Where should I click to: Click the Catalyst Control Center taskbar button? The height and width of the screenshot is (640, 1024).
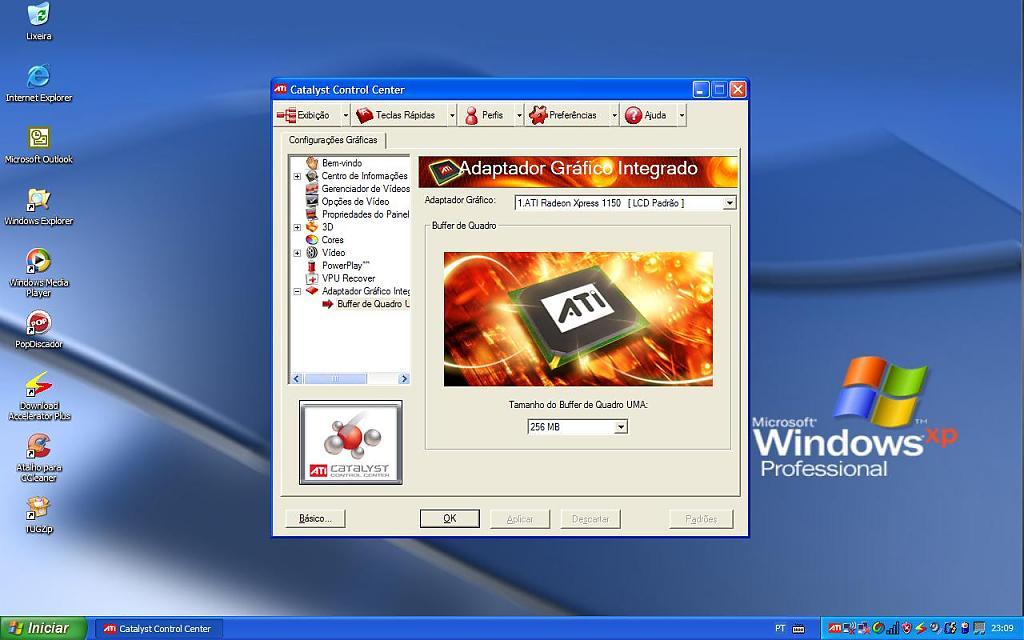tap(159, 629)
